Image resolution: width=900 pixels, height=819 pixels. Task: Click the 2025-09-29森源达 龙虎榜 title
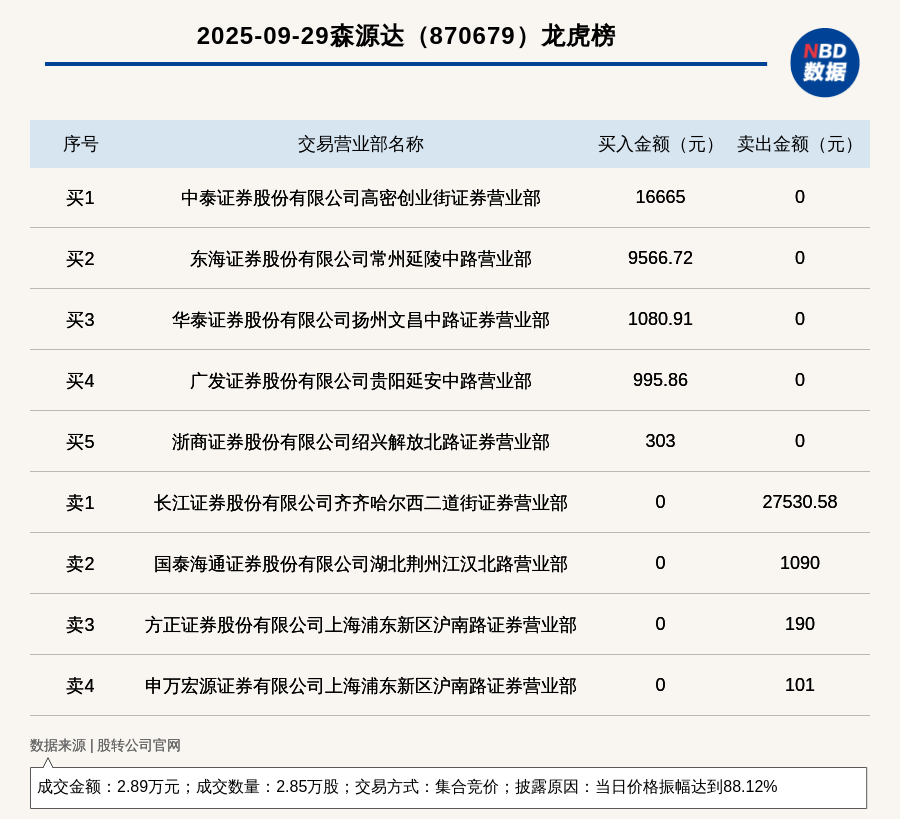pos(406,36)
